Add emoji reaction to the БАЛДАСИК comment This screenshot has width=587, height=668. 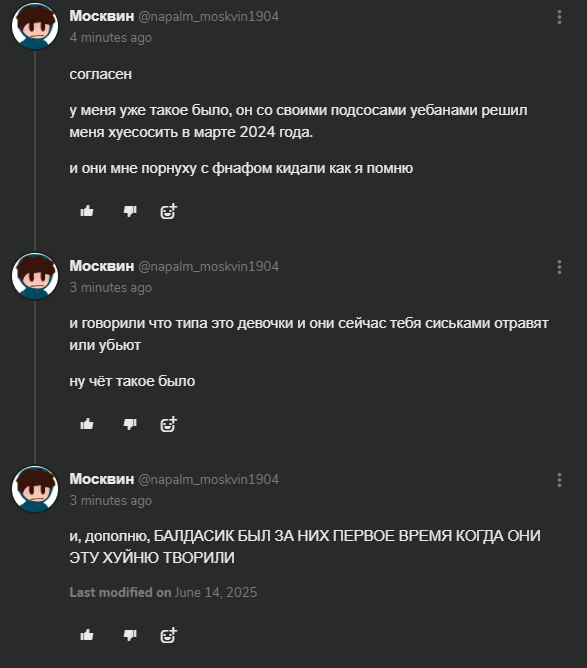pos(168,635)
